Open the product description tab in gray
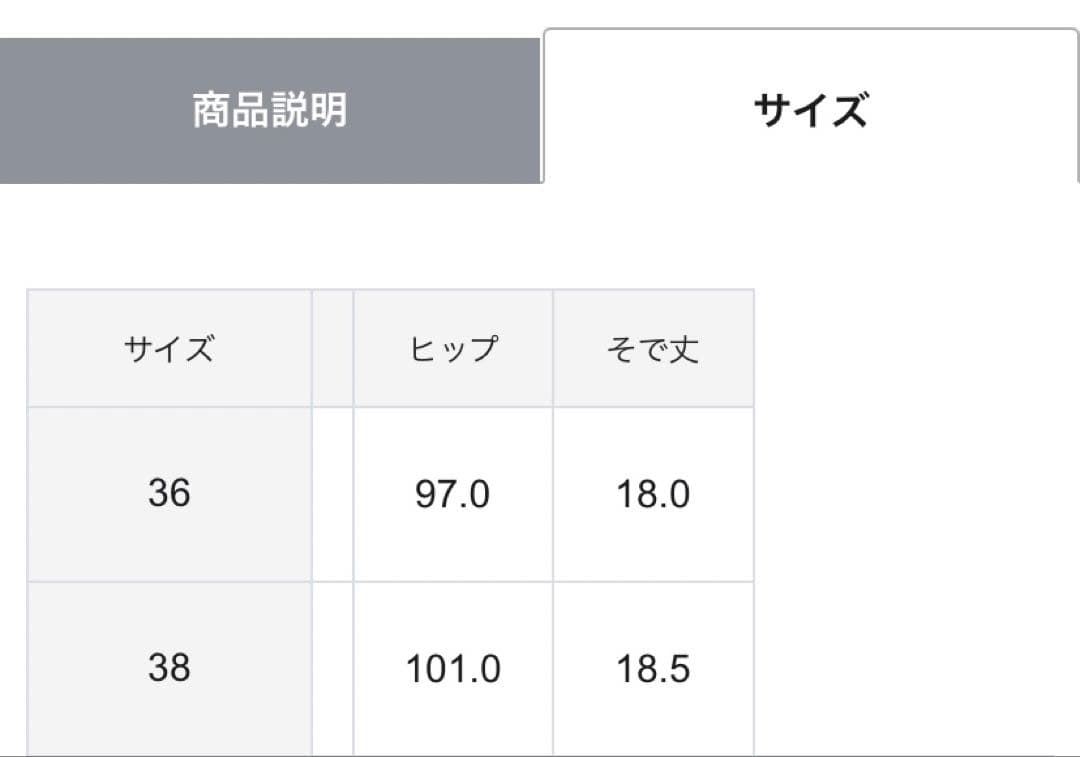Viewport: 1080px width, 757px height. 270,110
